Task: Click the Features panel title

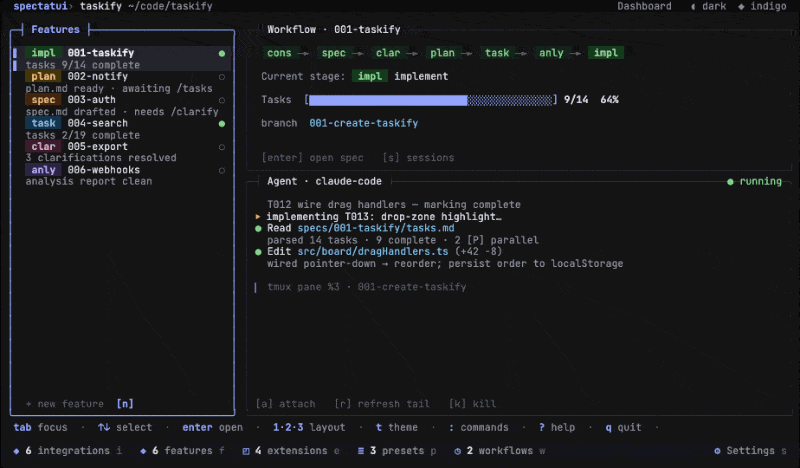Action: (x=56, y=30)
